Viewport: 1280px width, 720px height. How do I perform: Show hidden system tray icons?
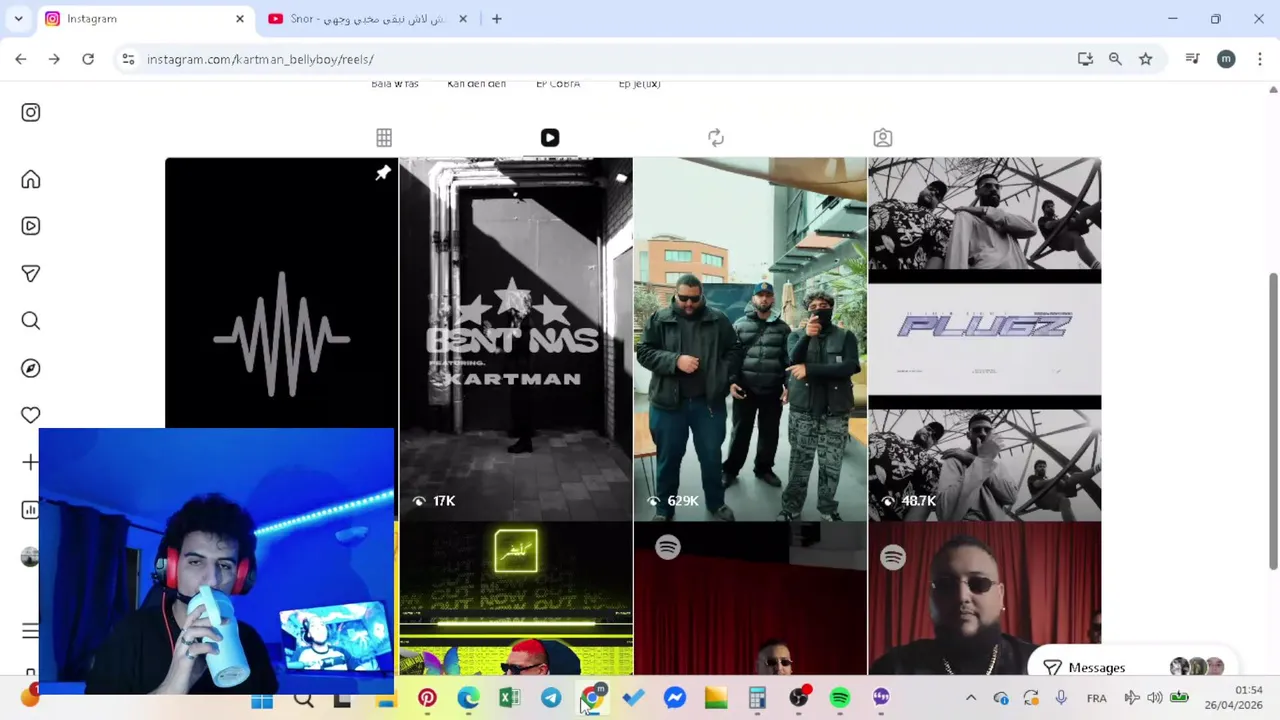(970, 698)
